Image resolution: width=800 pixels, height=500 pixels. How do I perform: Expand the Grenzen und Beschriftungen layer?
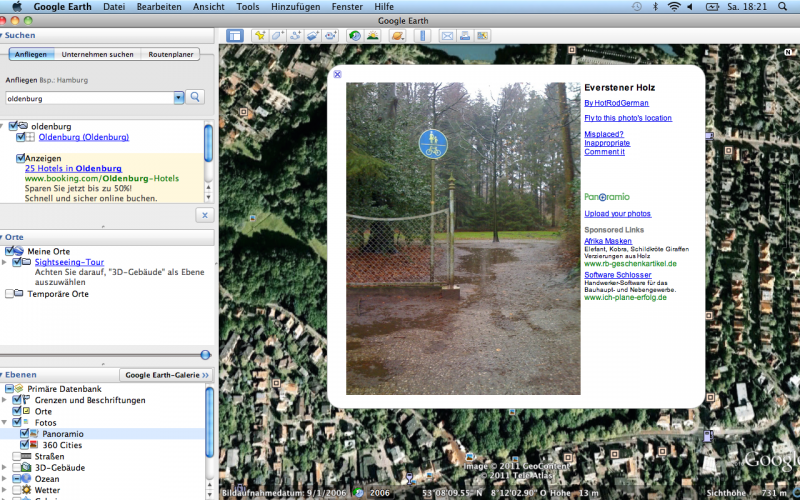[5, 400]
